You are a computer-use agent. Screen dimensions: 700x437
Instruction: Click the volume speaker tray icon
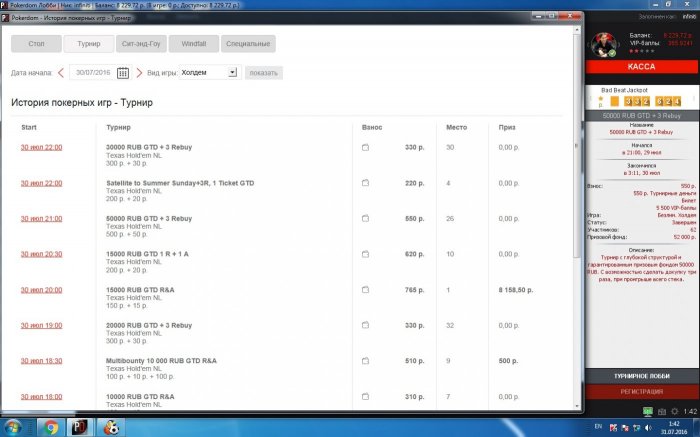(648, 428)
